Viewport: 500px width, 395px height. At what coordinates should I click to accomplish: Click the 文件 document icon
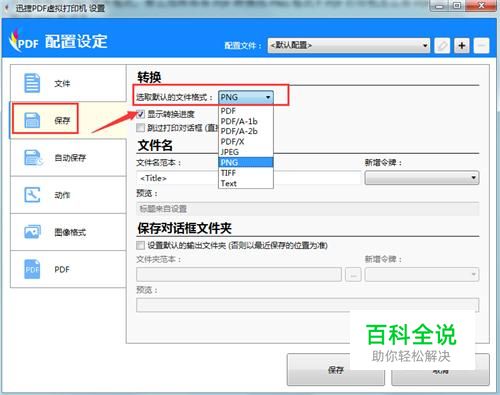coord(32,83)
